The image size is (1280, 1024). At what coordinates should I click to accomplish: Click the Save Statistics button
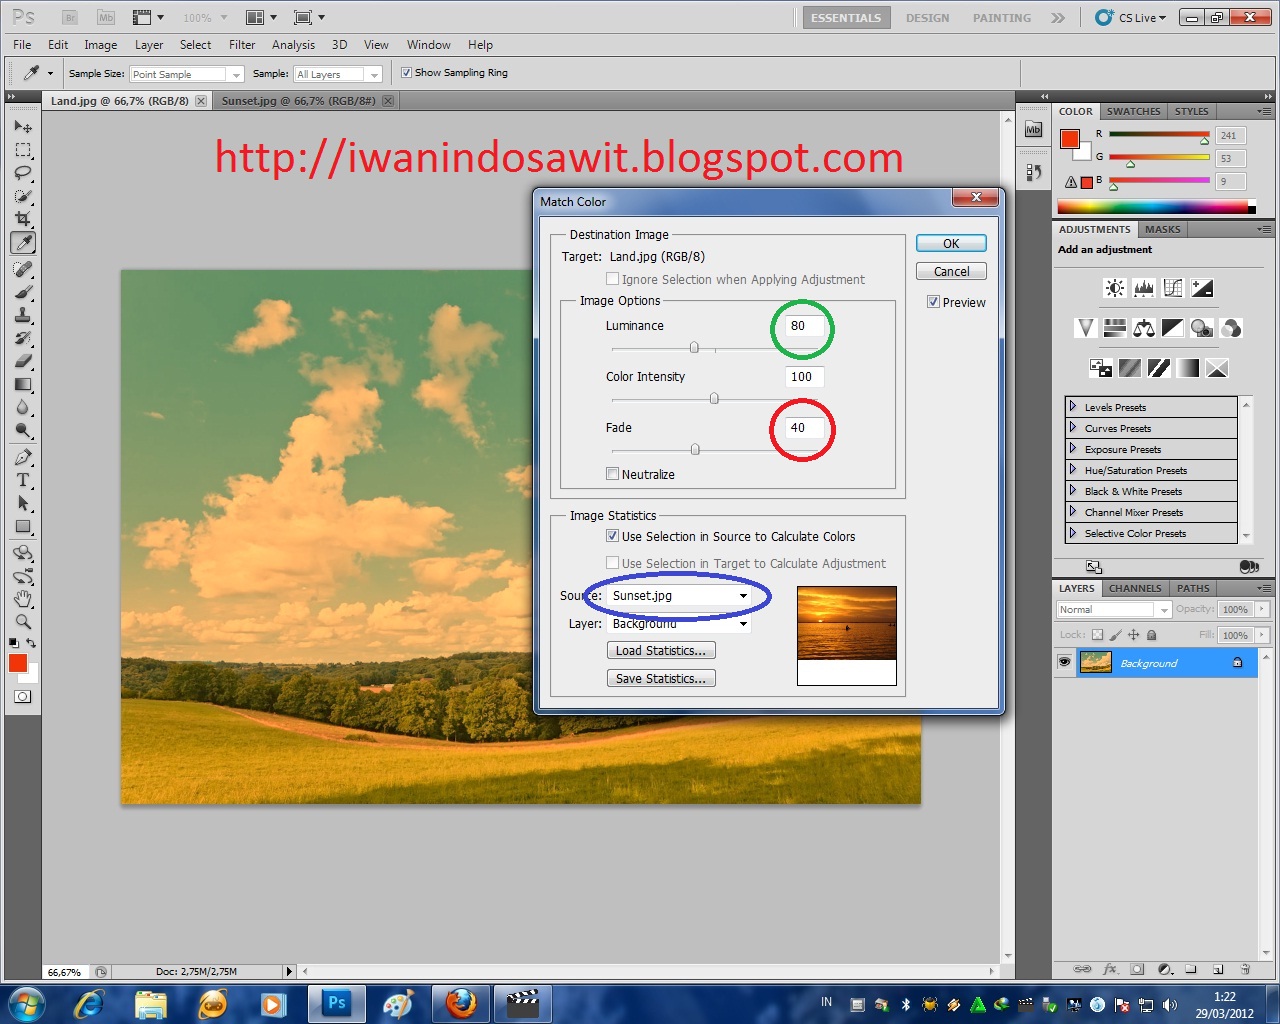[661, 678]
